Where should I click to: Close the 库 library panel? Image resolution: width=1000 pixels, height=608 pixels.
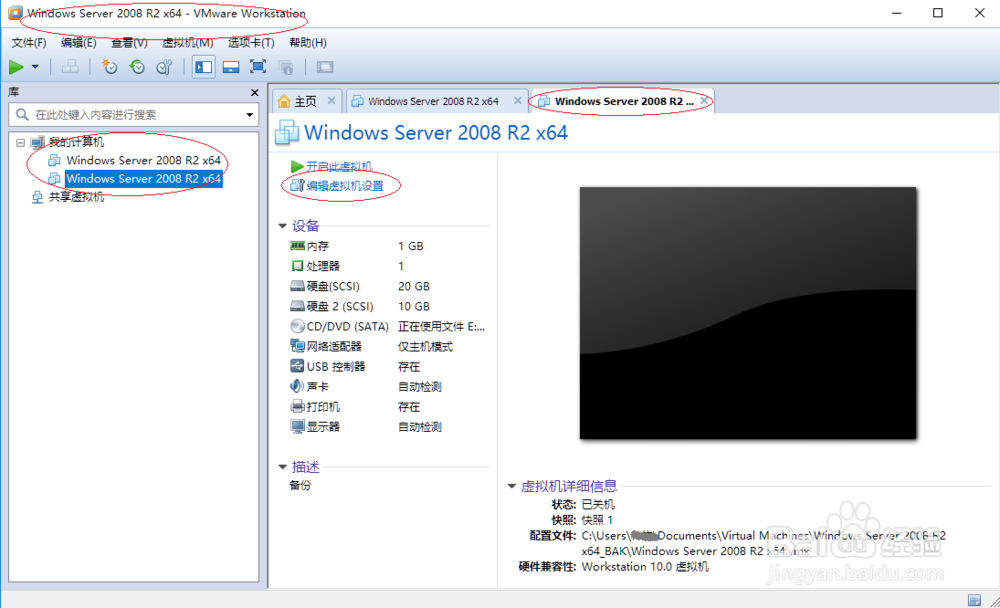click(x=254, y=93)
